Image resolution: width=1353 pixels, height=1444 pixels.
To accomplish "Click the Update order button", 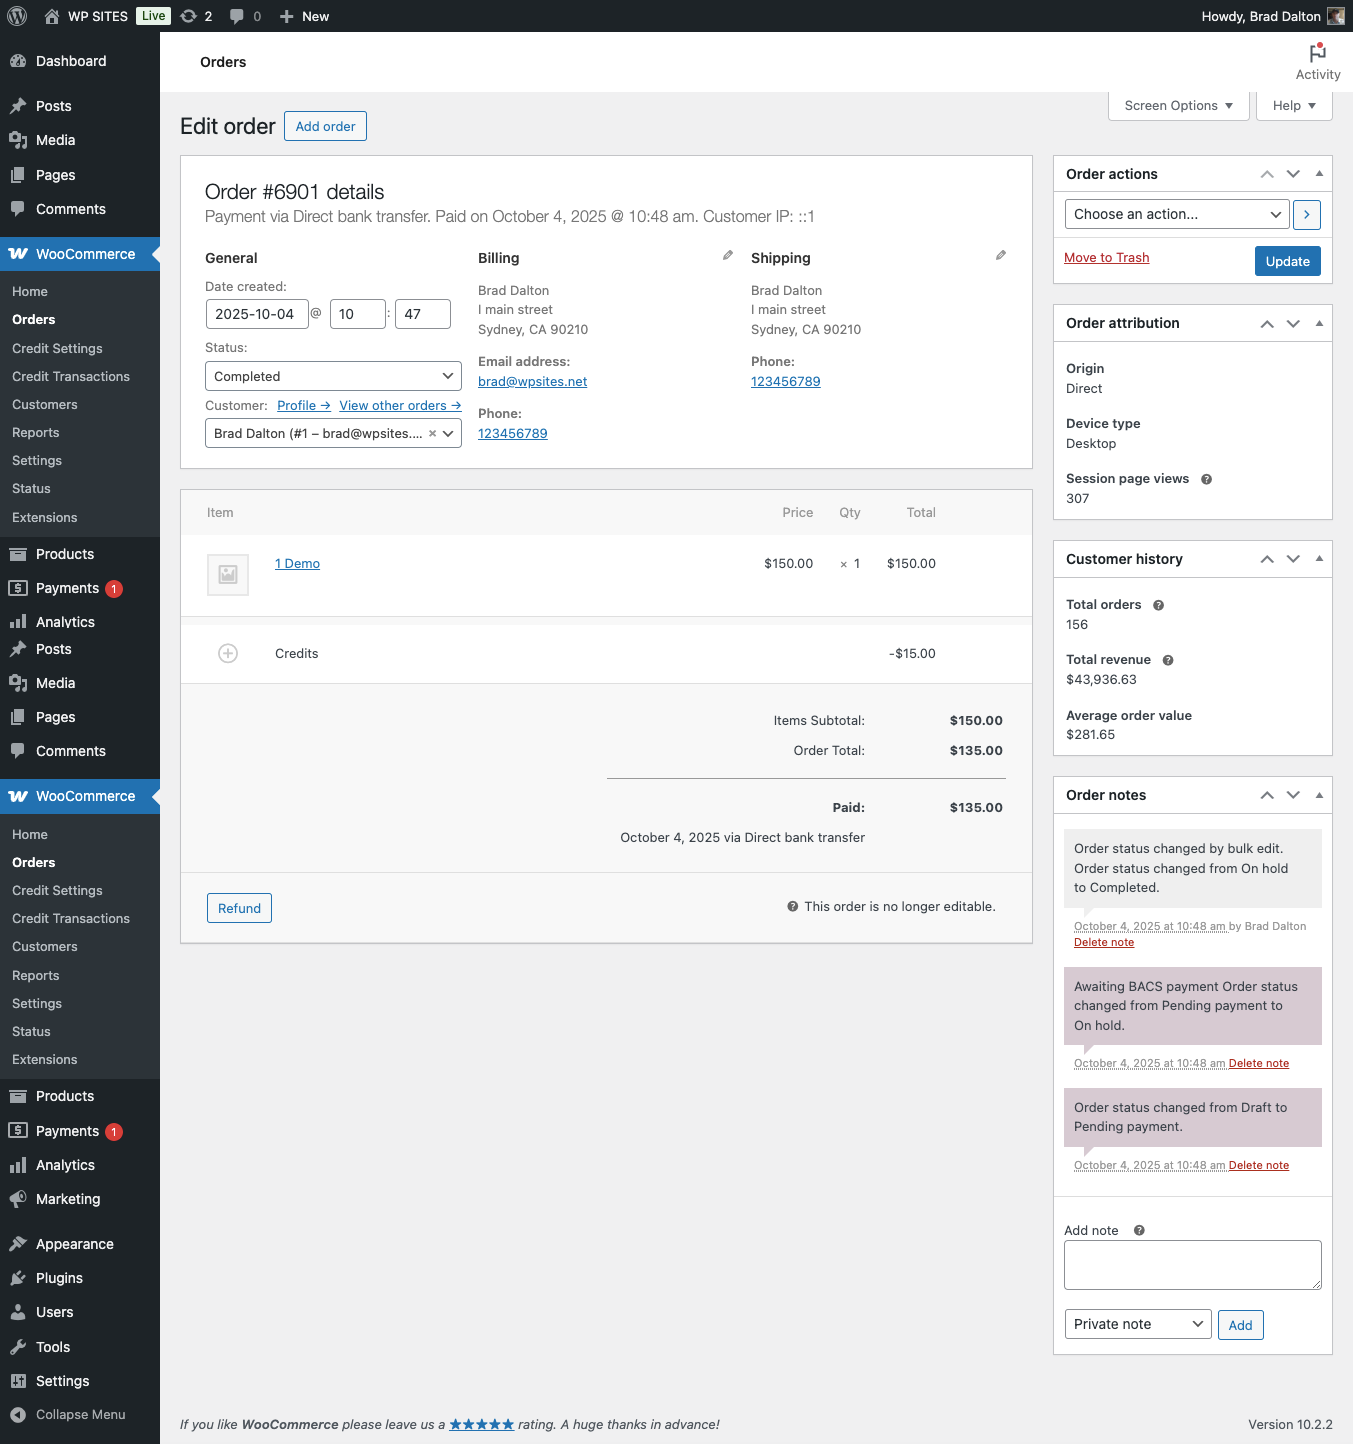I will [1287, 261].
